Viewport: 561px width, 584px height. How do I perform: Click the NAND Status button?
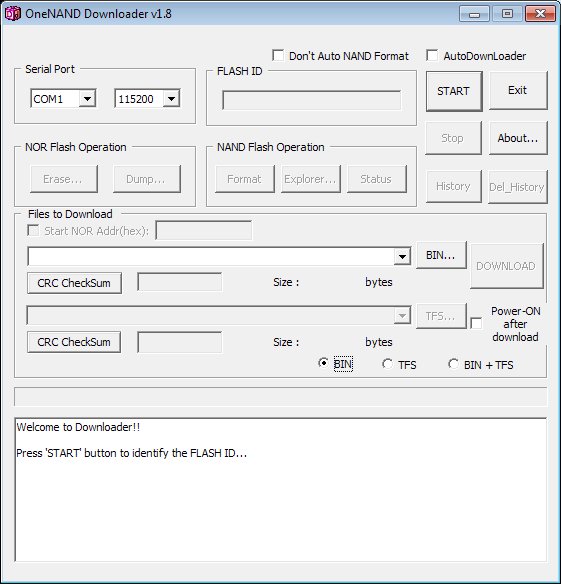[x=377, y=179]
